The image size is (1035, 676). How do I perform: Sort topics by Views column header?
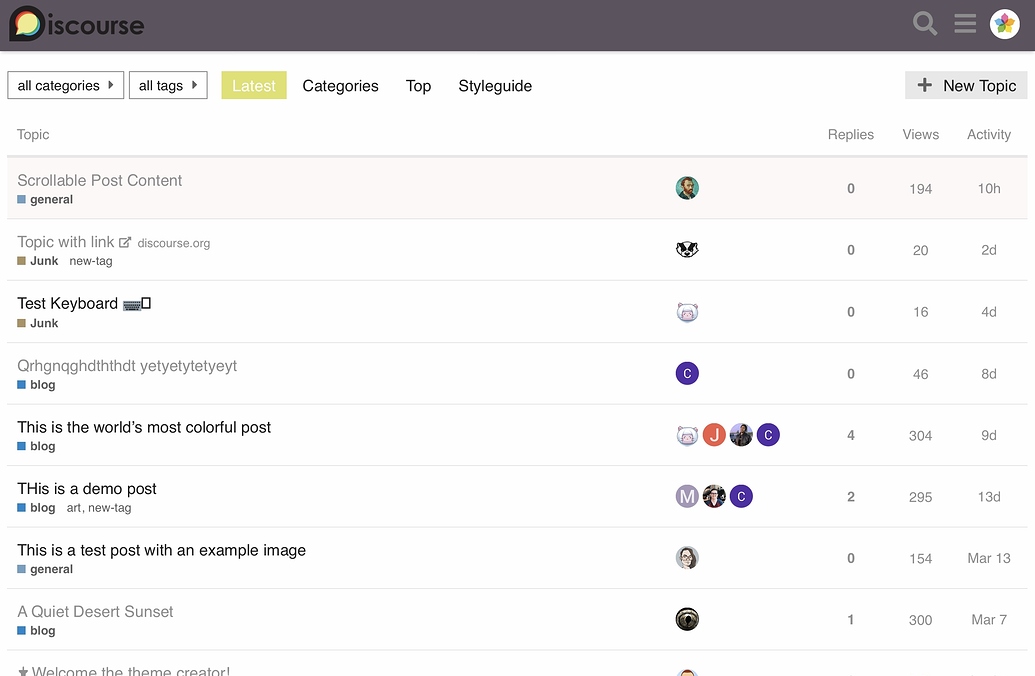click(x=920, y=134)
